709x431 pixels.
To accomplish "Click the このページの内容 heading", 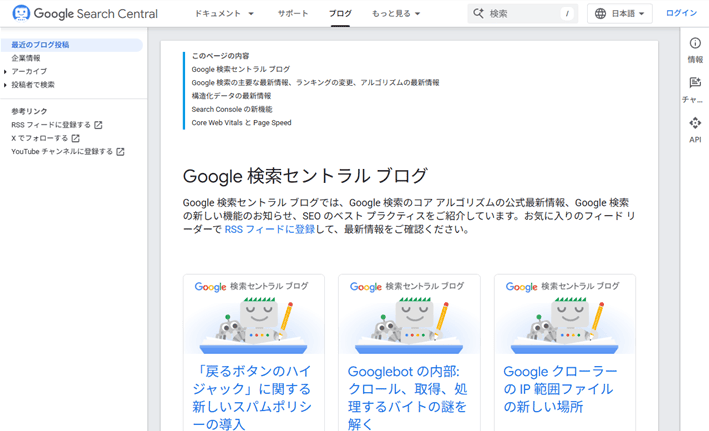I will (x=220, y=56).
